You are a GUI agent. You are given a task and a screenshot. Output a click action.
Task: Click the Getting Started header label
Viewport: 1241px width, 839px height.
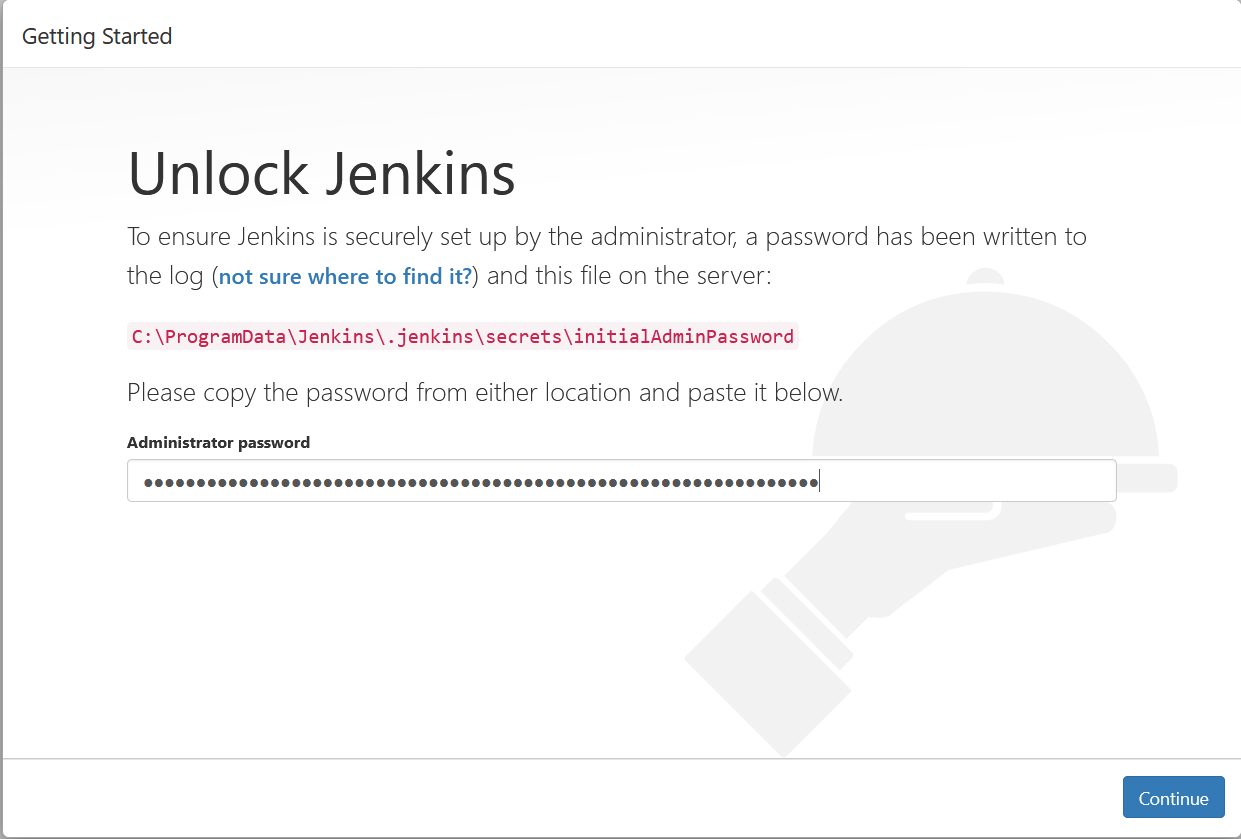96,35
